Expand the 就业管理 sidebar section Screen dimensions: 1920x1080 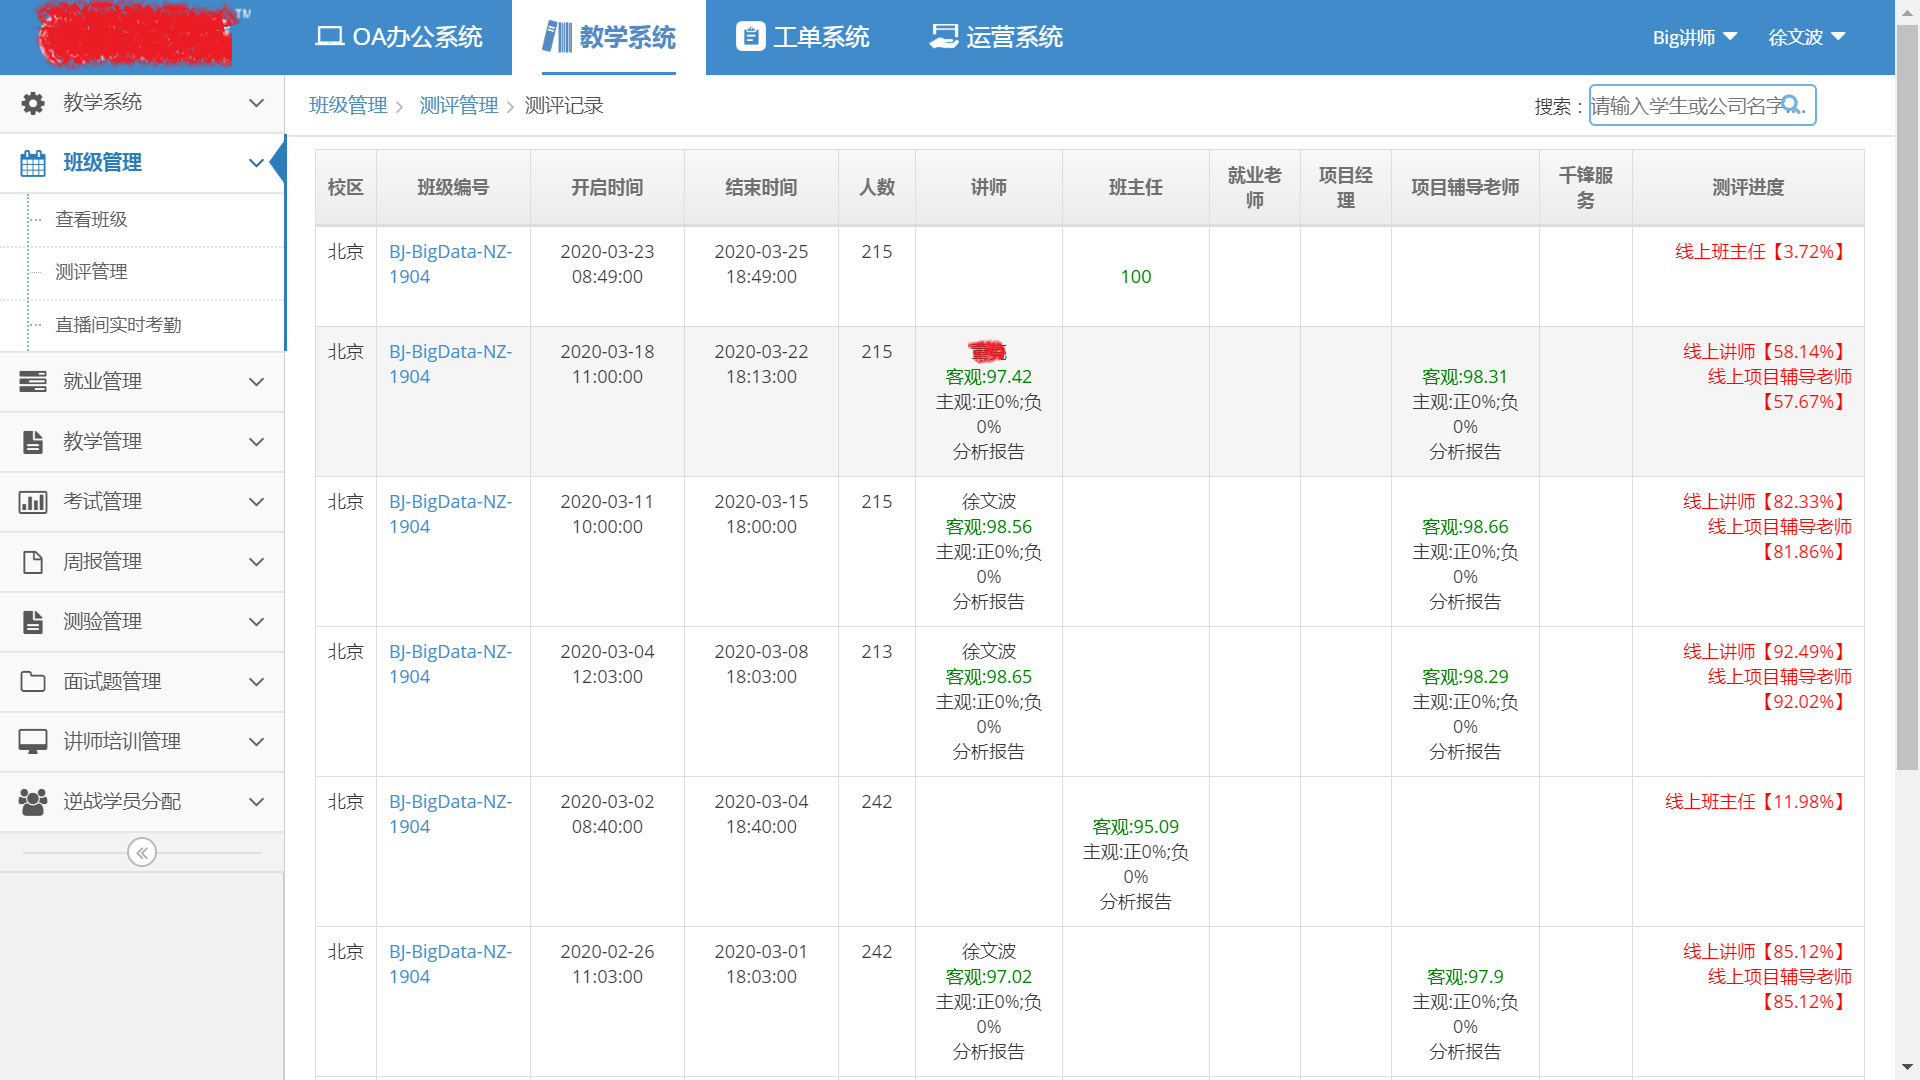(256, 382)
